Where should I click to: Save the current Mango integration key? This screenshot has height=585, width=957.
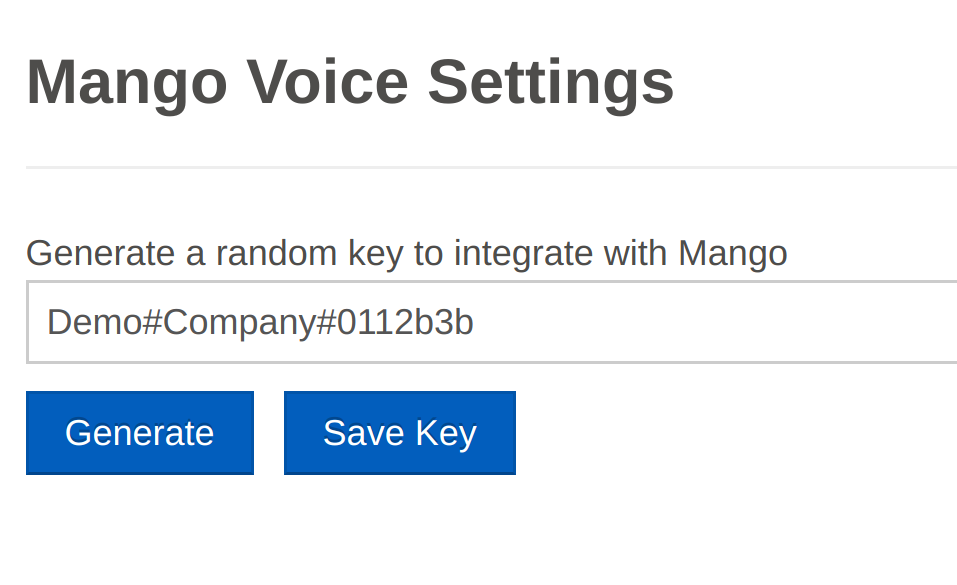click(x=399, y=432)
